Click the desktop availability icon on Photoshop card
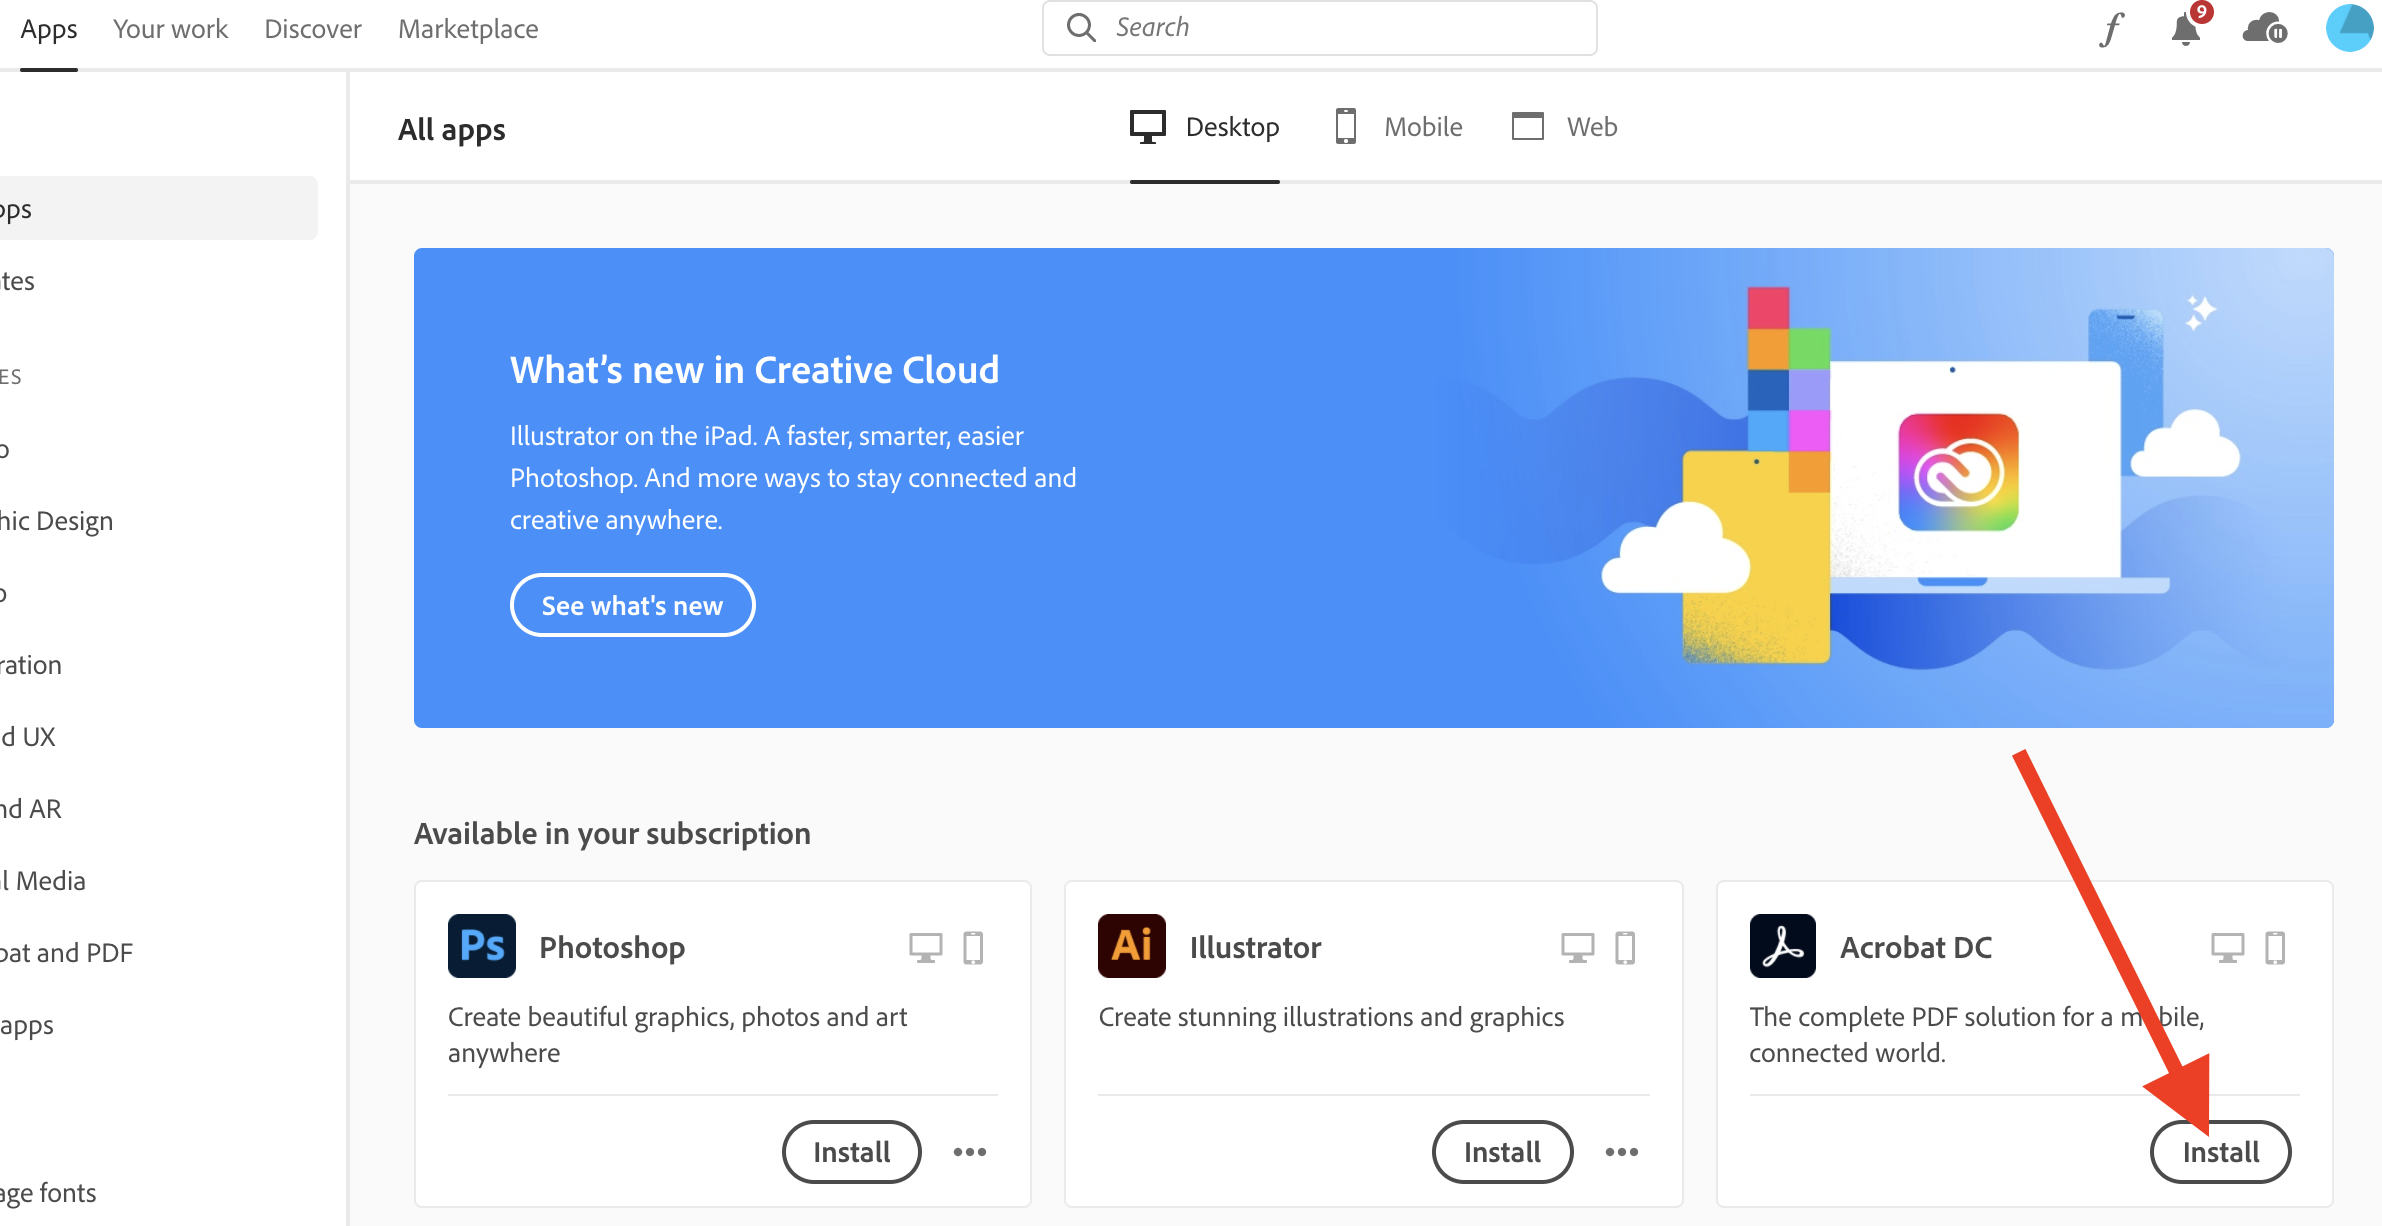The height and width of the screenshot is (1226, 2382). coord(924,946)
